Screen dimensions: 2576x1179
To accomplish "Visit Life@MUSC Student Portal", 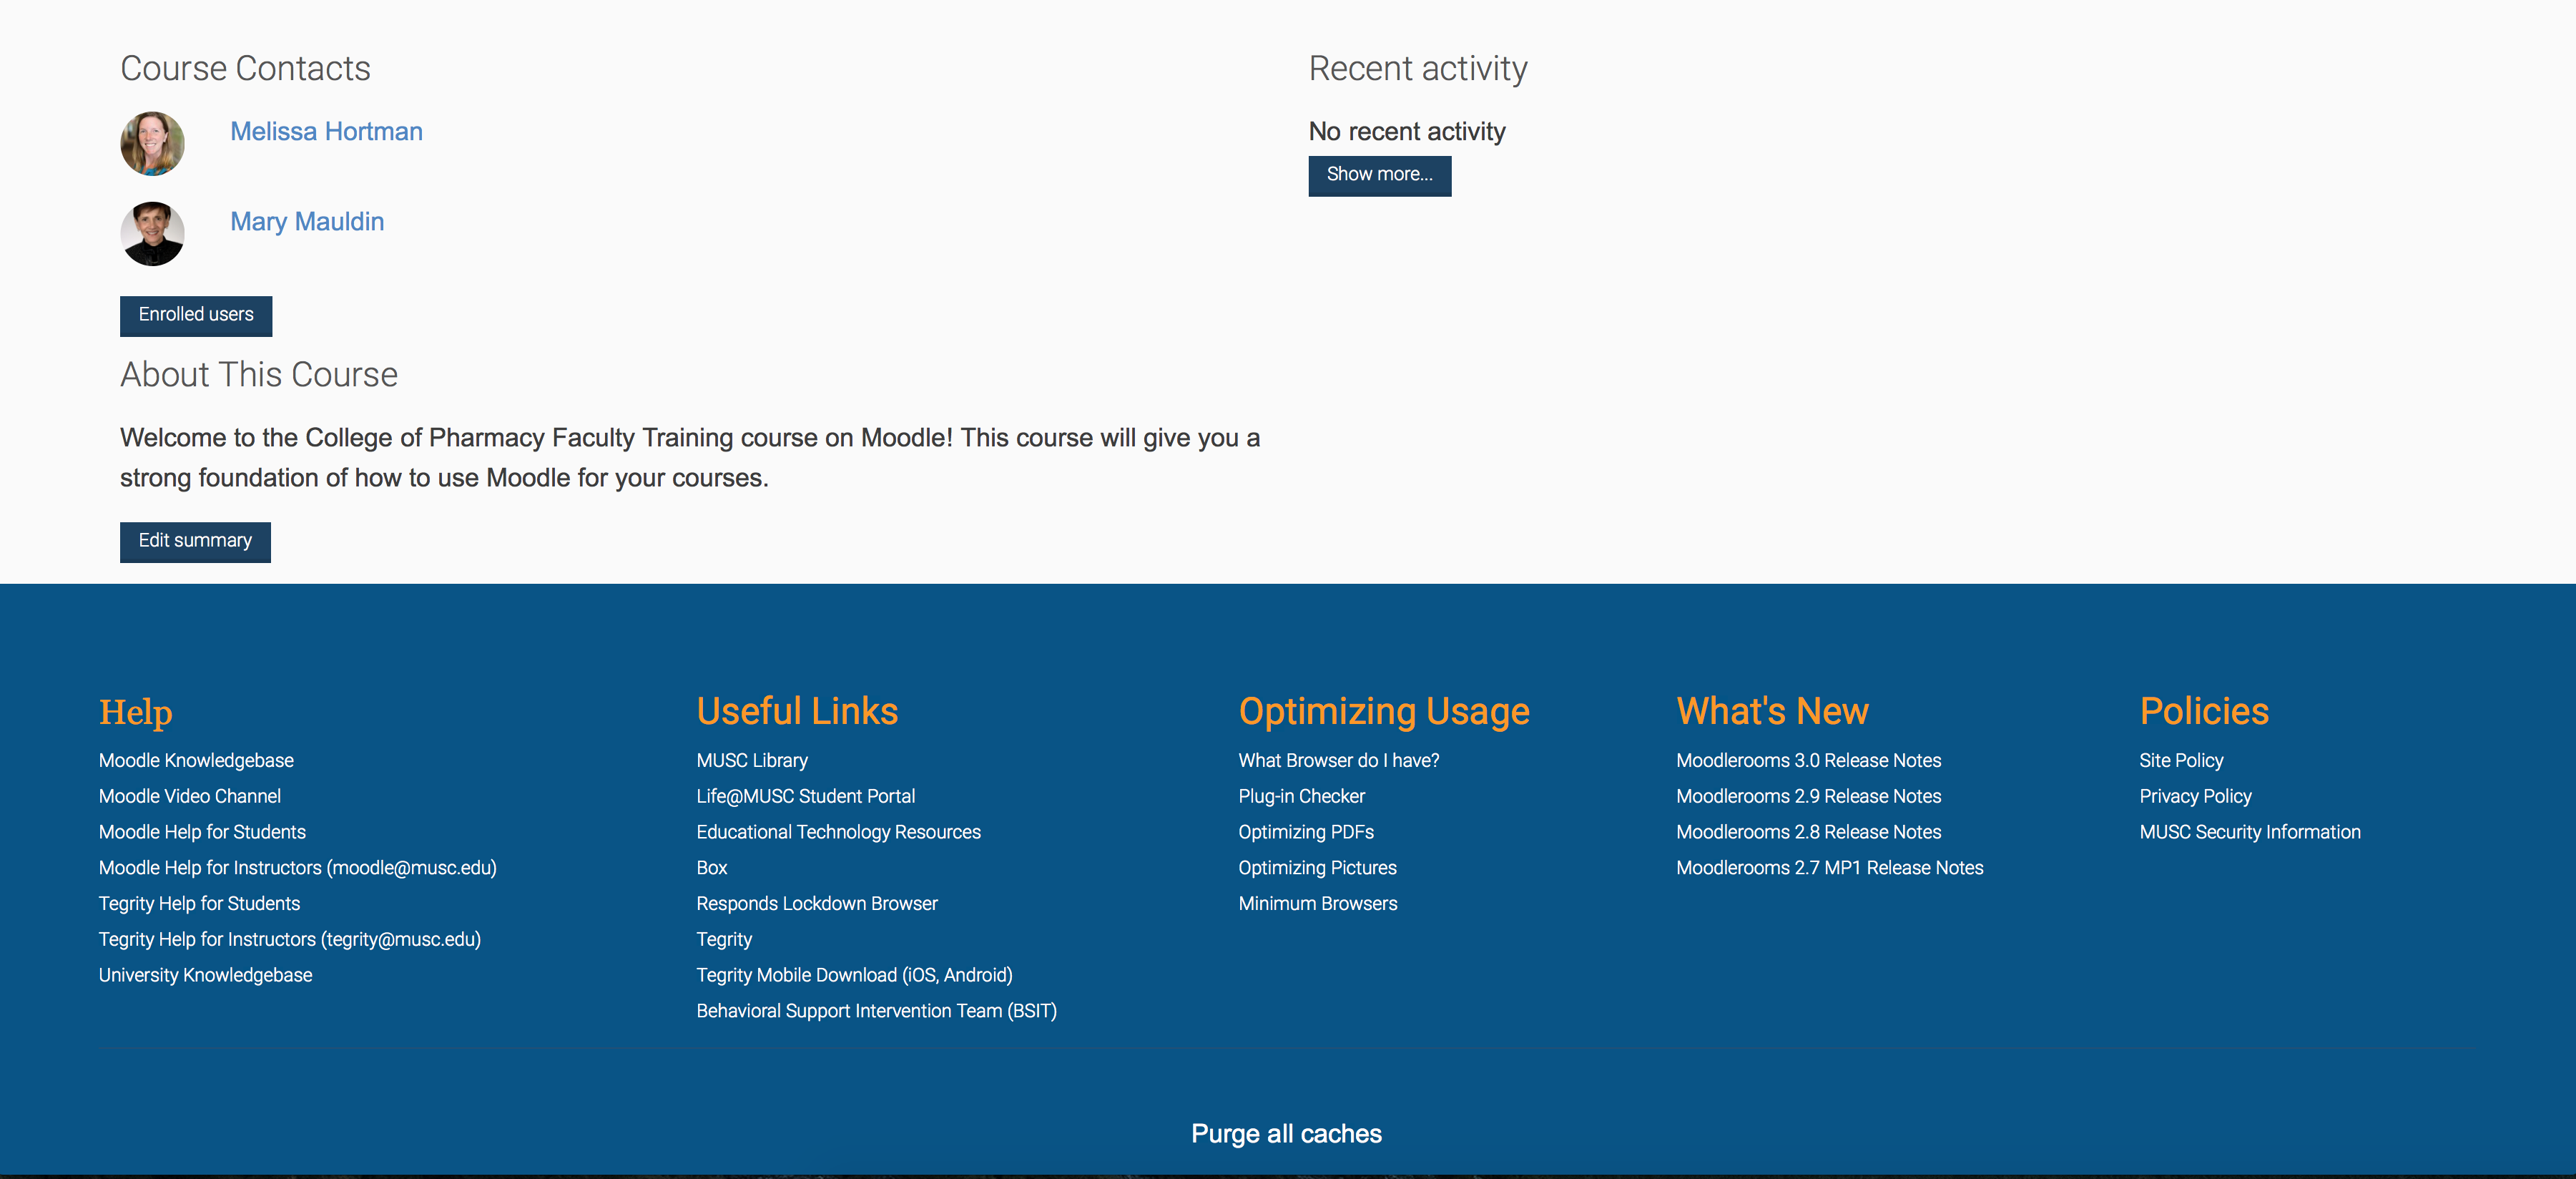I will click(805, 796).
